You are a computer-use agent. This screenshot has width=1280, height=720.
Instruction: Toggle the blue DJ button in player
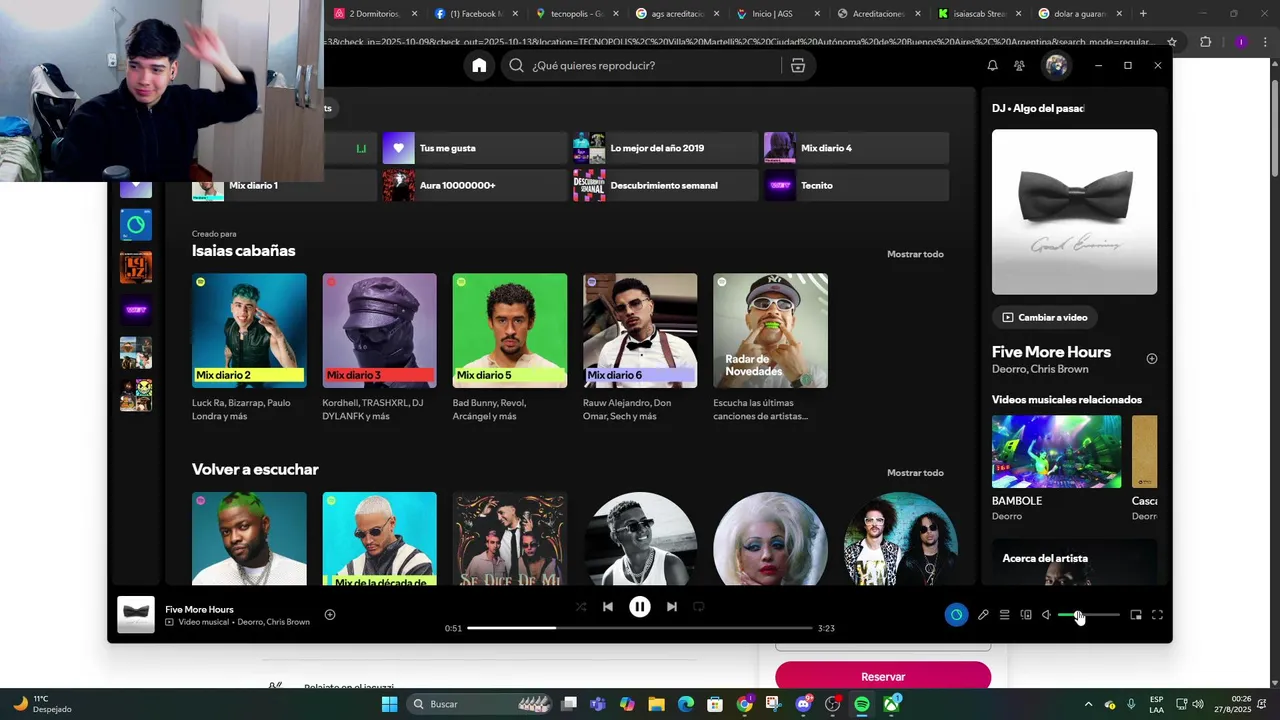pos(956,615)
